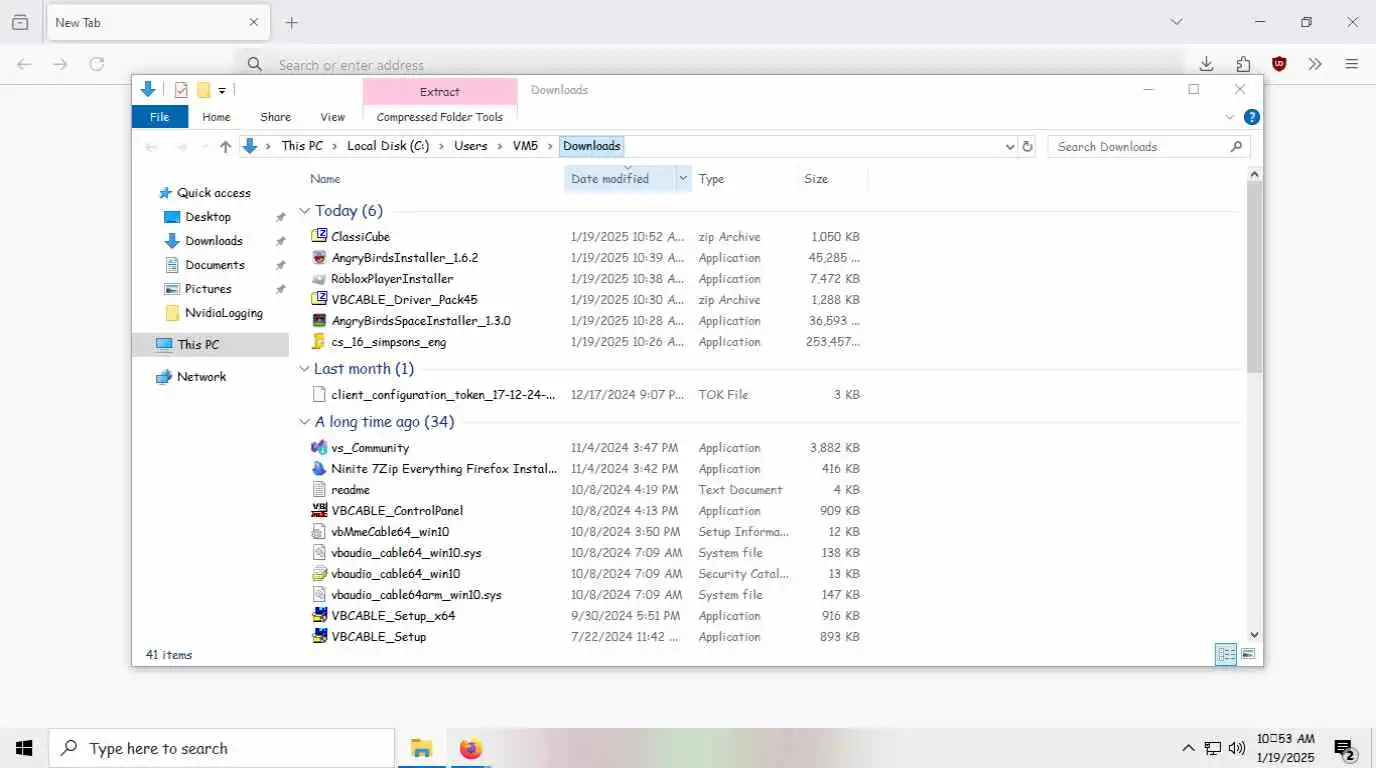Select Documents in navigation pane
The width and height of the screenshot is (1376, 768).
[215, 265]
